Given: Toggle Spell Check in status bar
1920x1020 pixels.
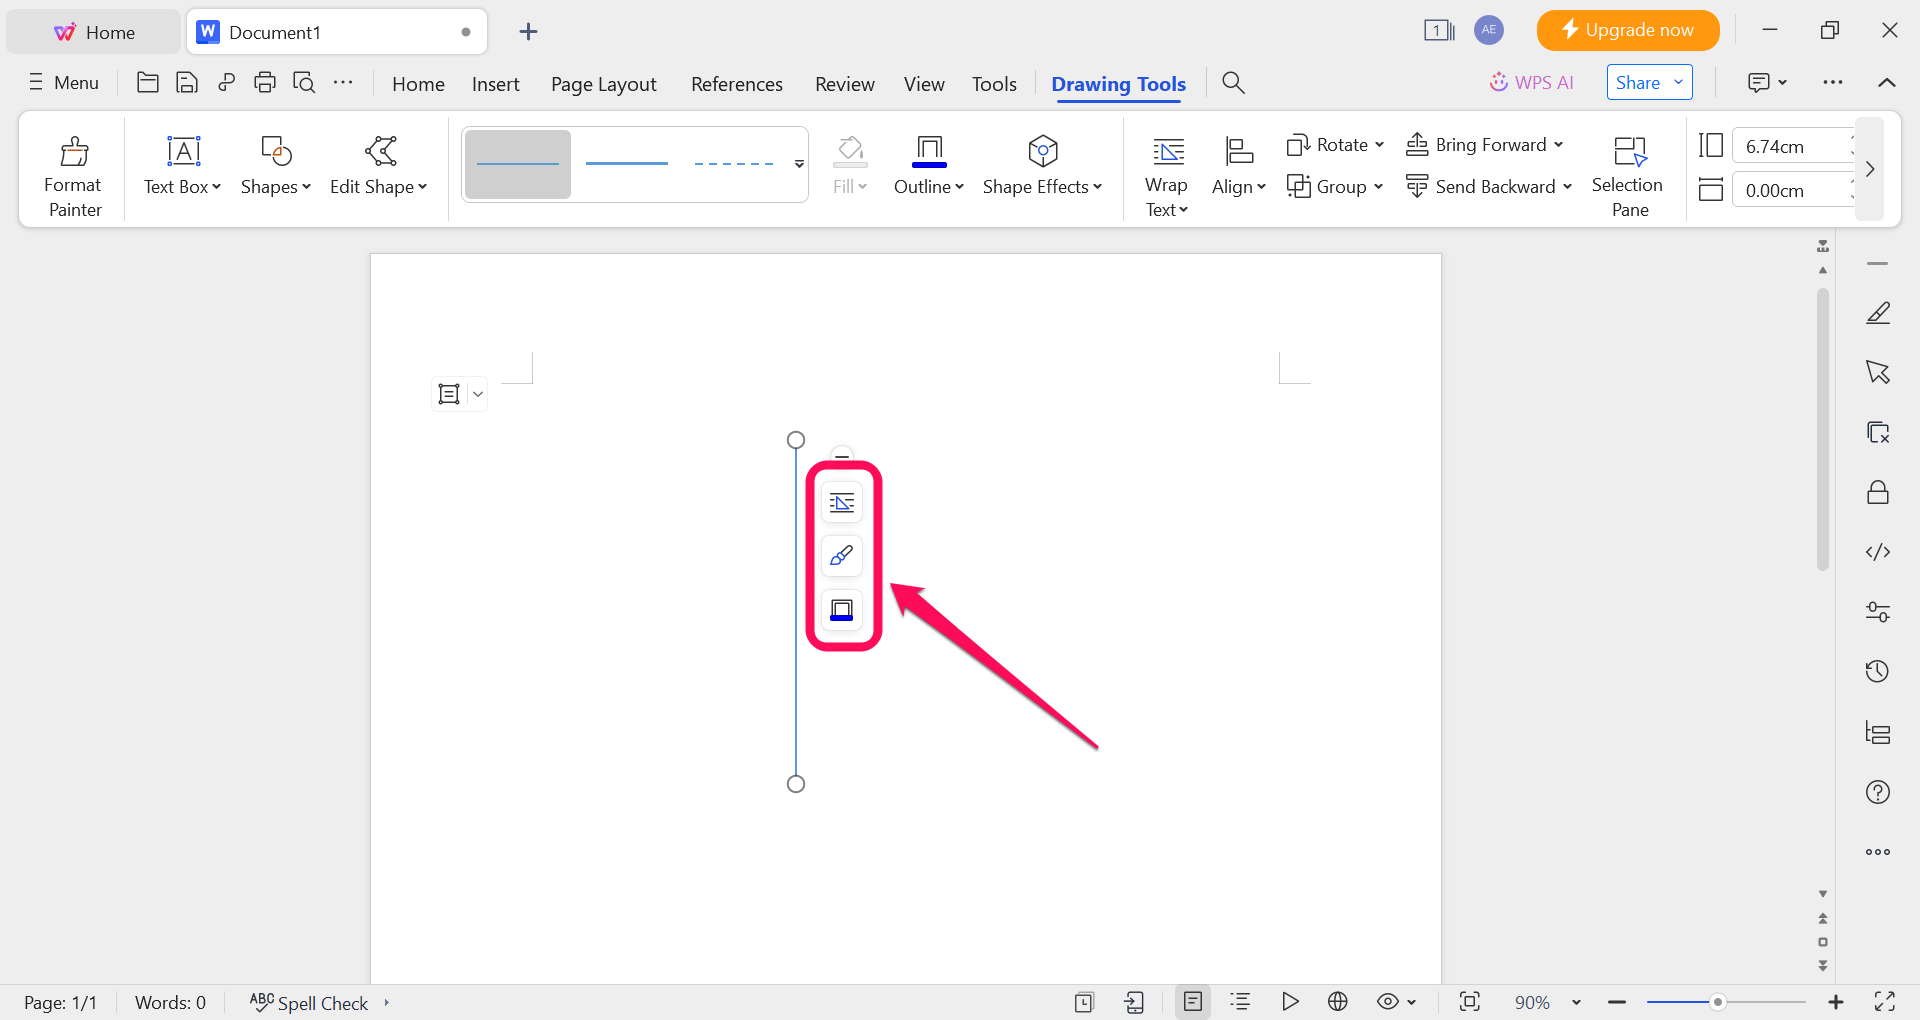Looking at the screenshot, I should click(310, 1002).
